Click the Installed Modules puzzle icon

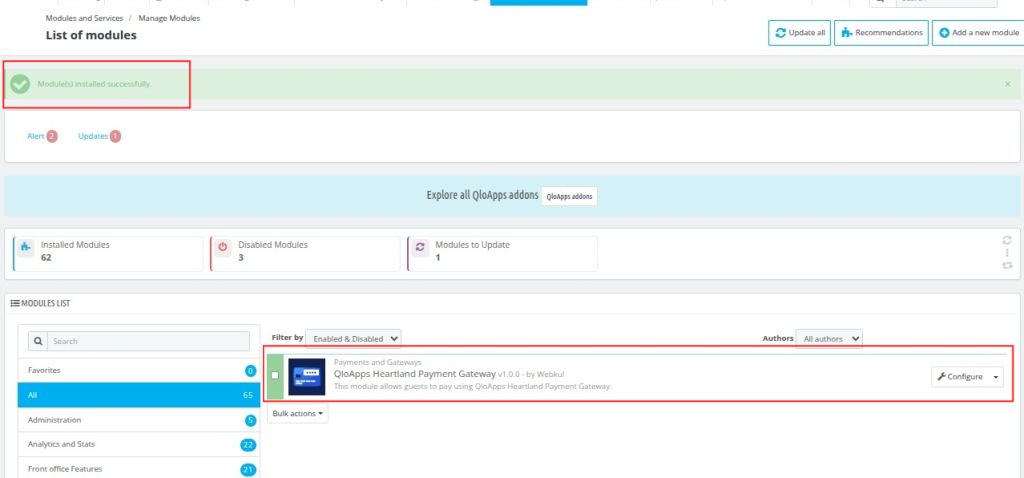(x=25, y=247)
